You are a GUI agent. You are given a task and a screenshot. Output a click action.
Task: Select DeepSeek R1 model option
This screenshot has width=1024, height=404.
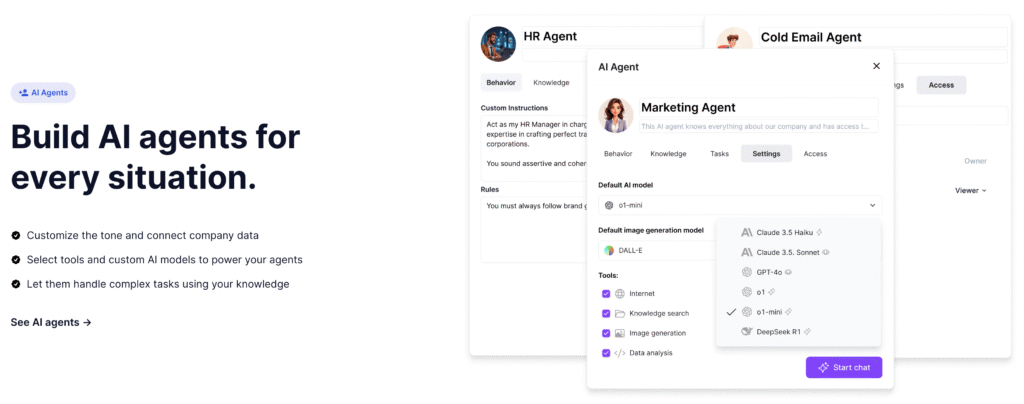[x=798, y=332]
